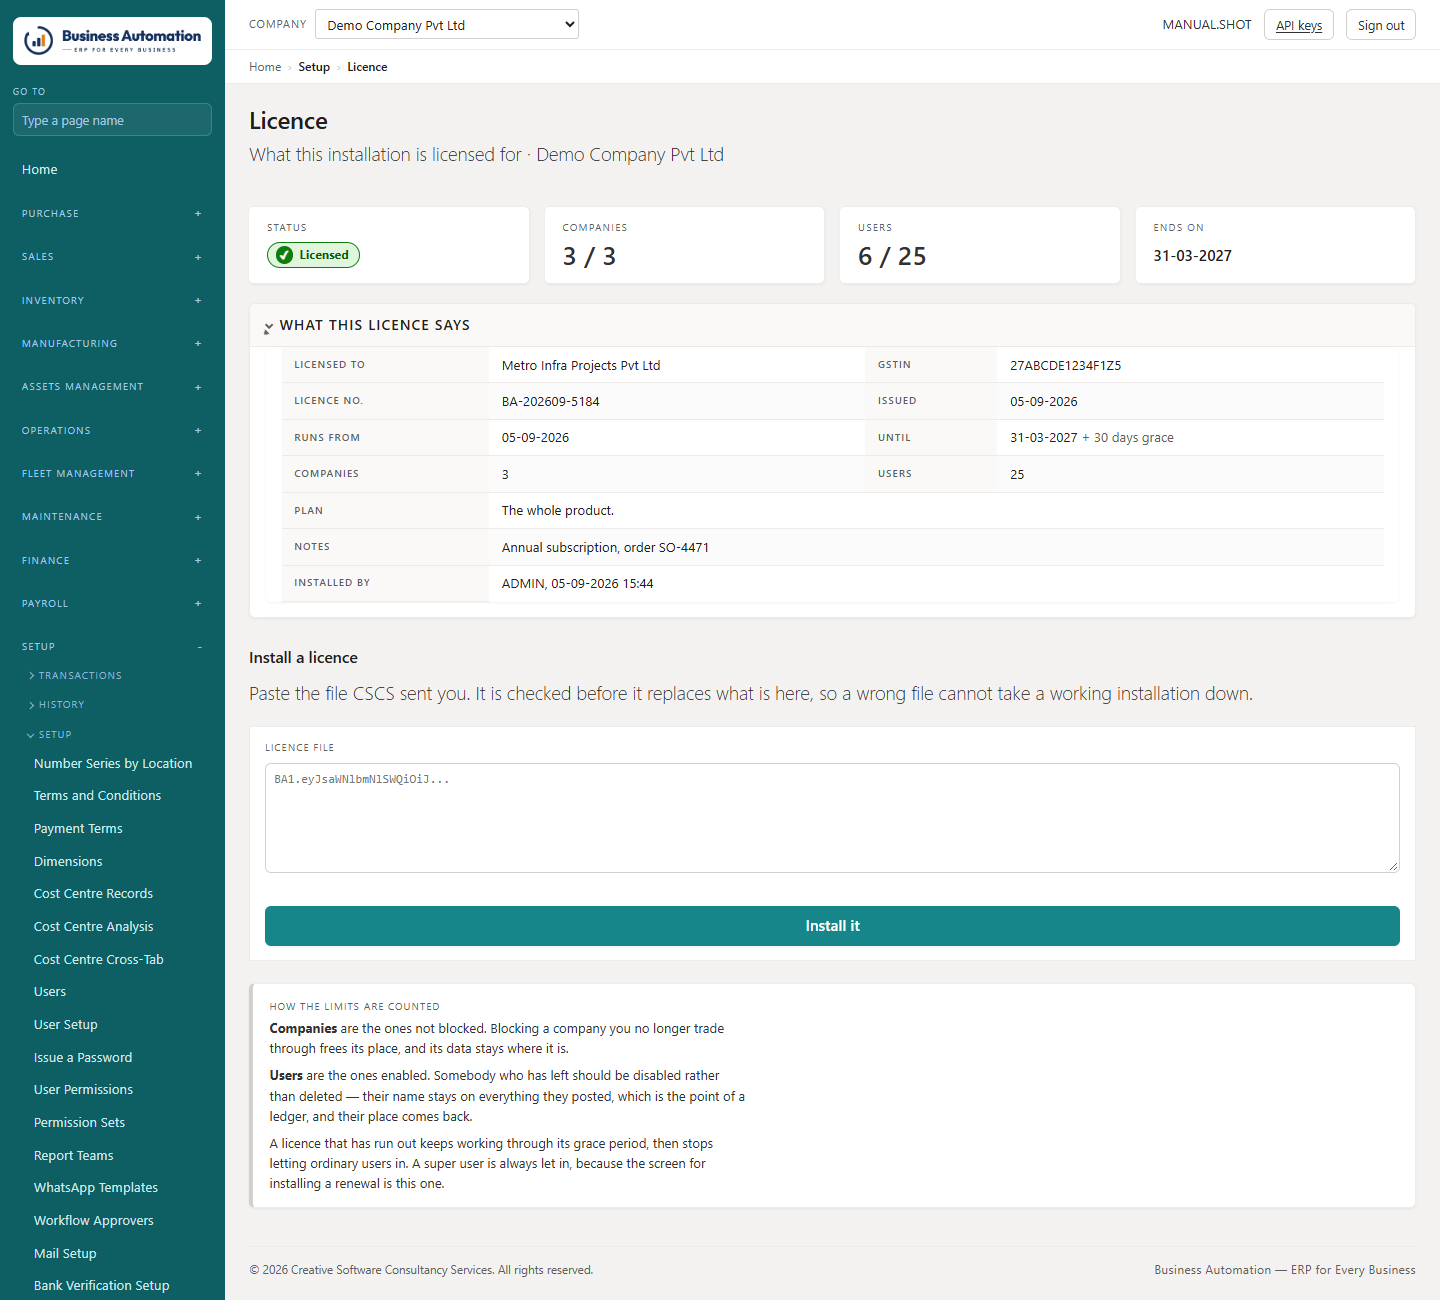Click into the Licence File text area

point(832,818)
